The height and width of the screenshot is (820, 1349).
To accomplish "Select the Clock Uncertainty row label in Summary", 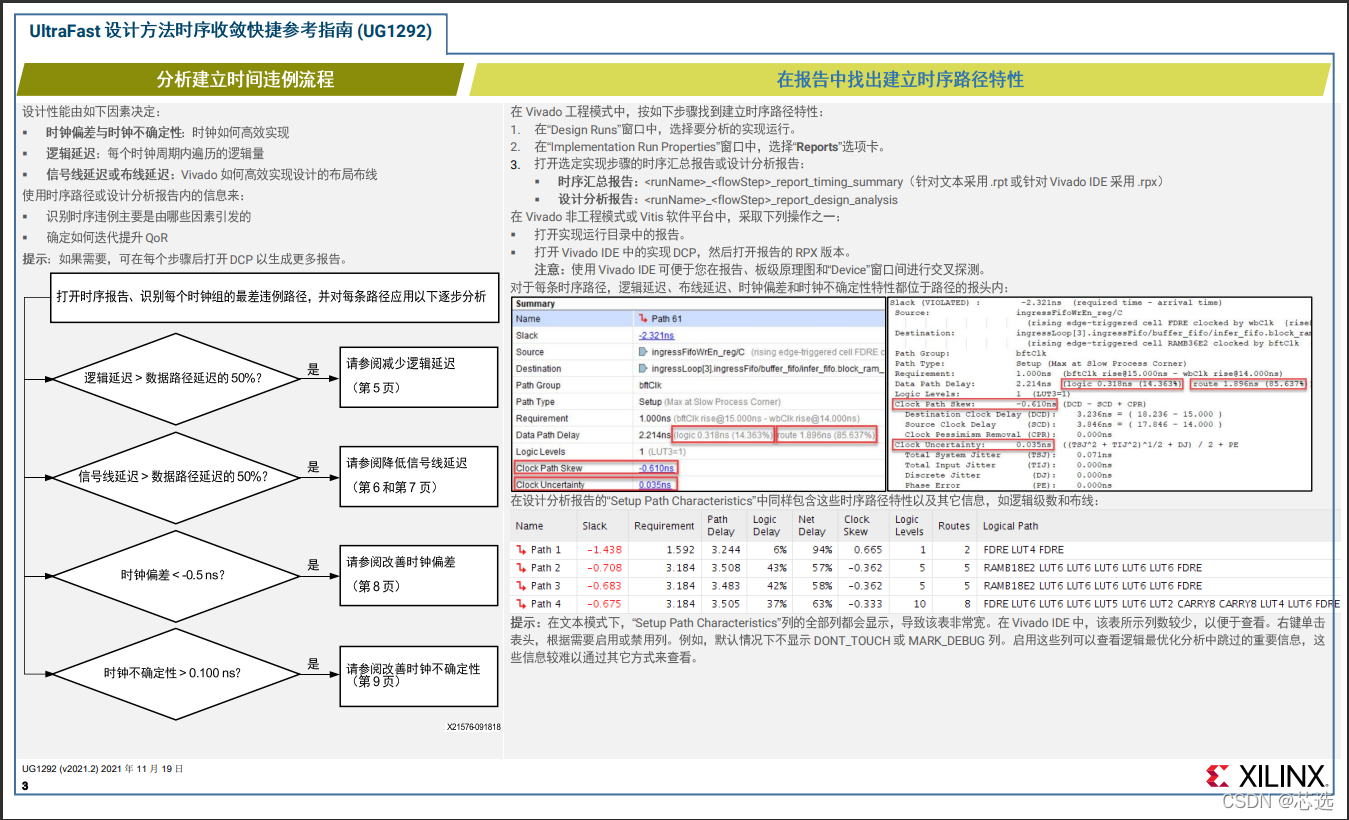I will (551, 485).
